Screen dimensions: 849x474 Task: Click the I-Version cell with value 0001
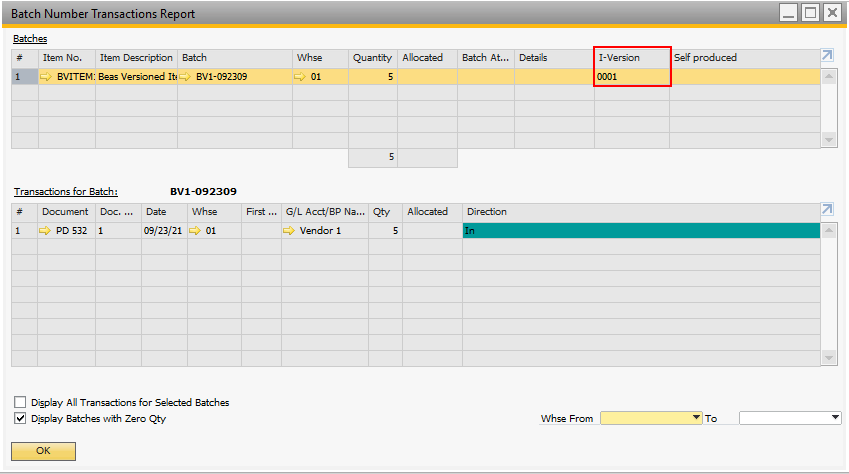pyautogui.click(x=631, y=76)
